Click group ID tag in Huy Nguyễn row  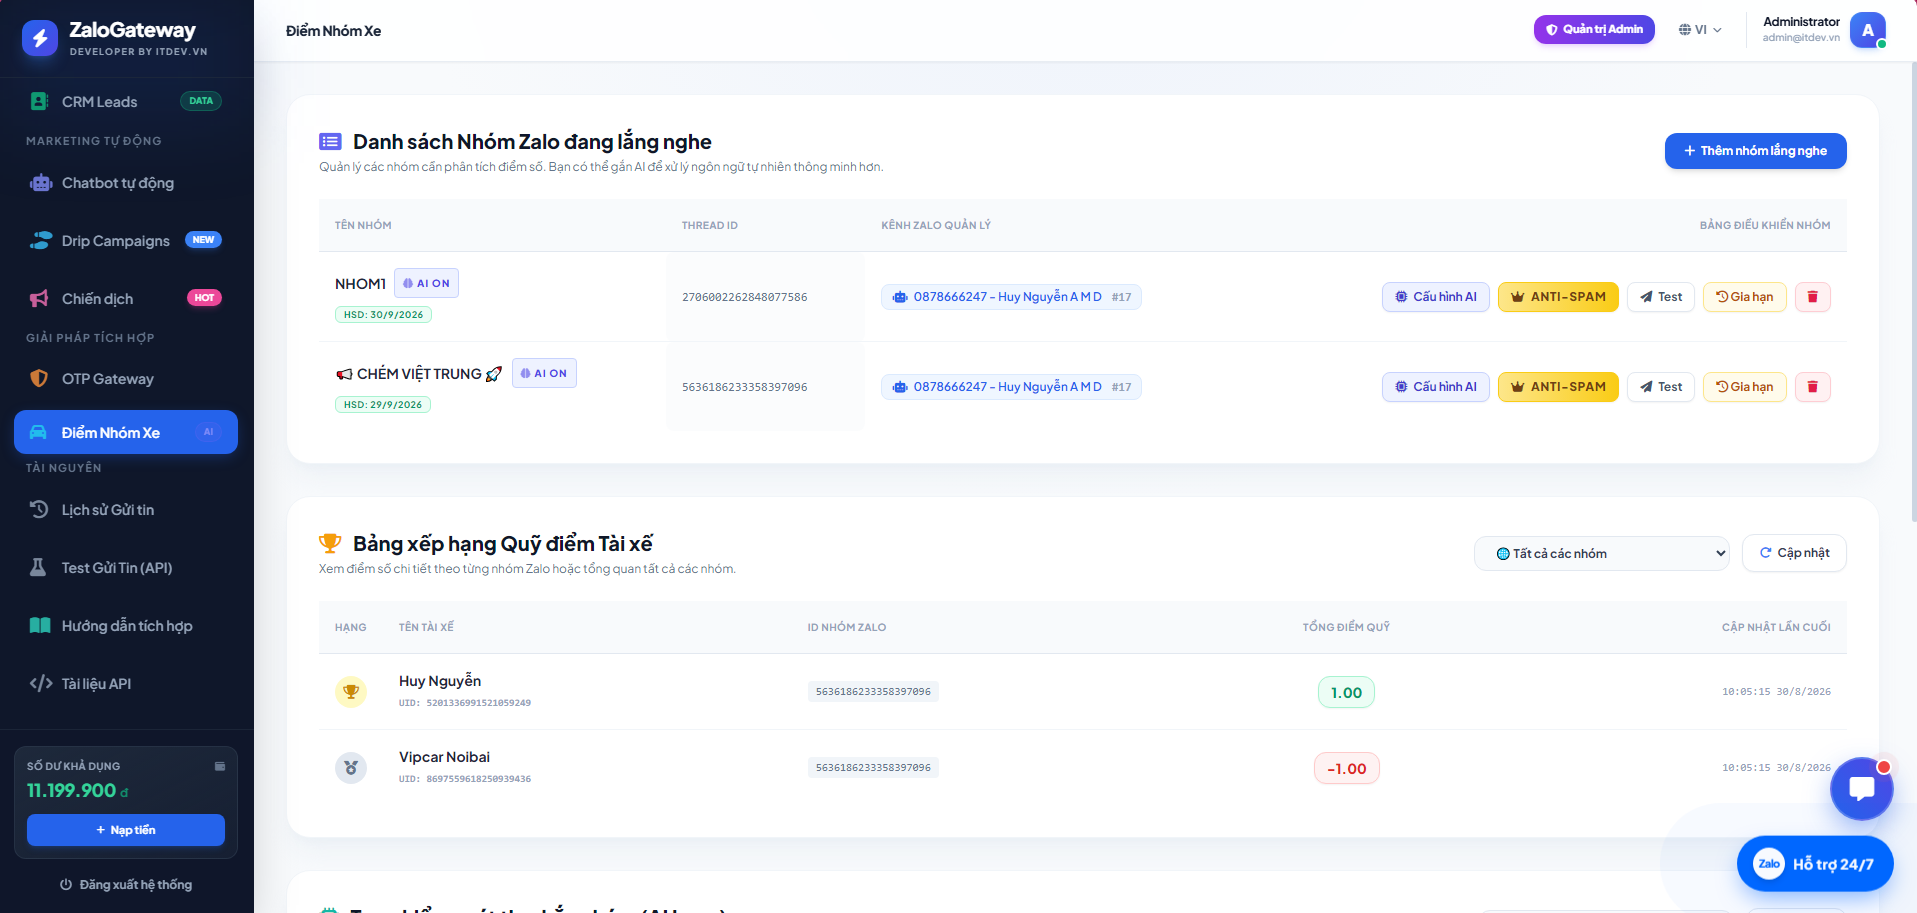tap(873, 692)
